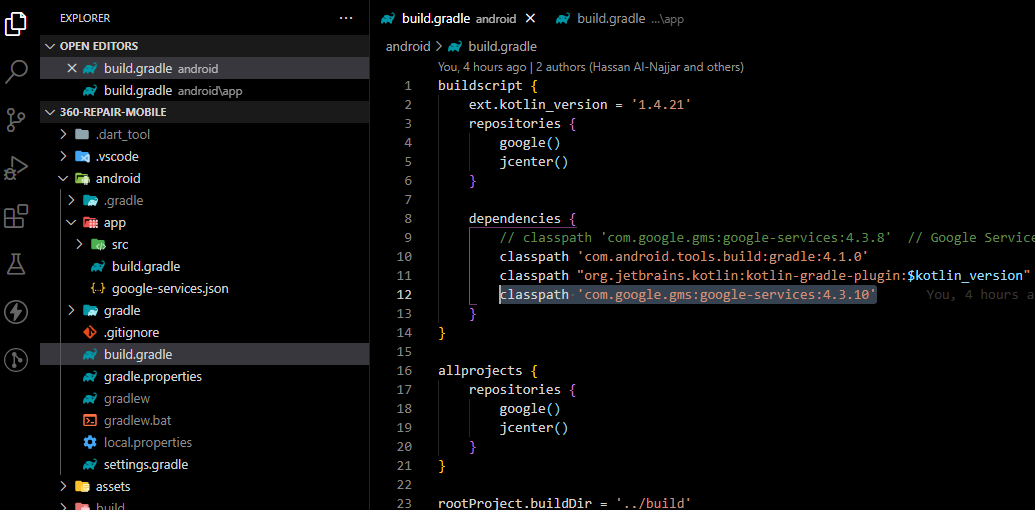The height and width of the screenshot is (510, 1035).
Task: Switch to the build.gradle app tab
Action: [620, 18]
